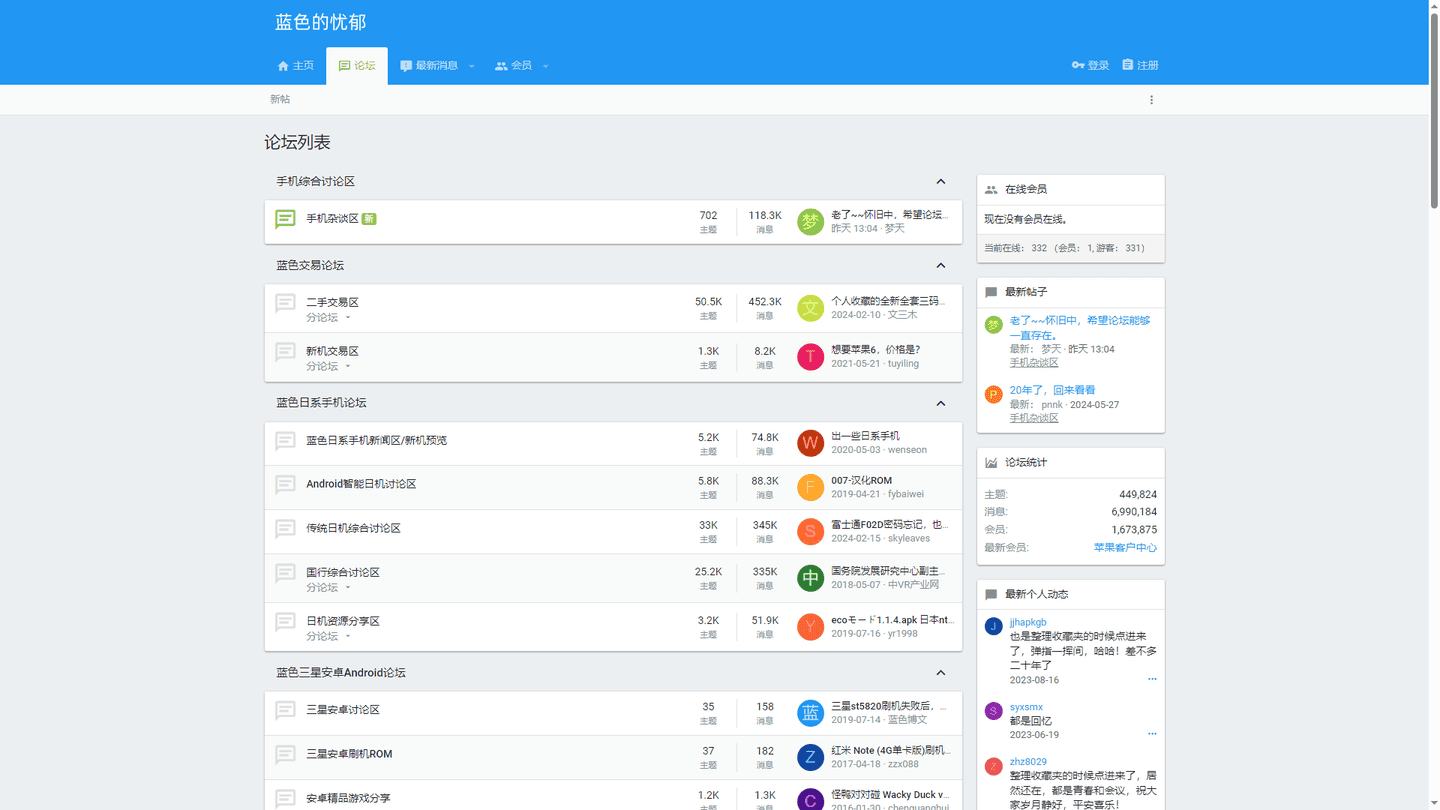Click the green 梦 avatar in 最新帖子 widget
Viewport: 1440px width, 810px height.
click(993, 325)
